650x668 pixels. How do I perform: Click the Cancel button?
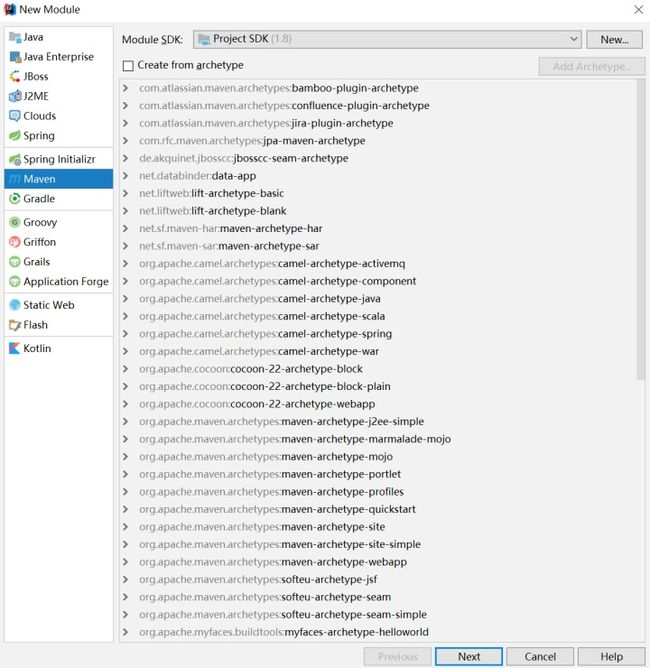pyautogui.click(x=540, y=656)
